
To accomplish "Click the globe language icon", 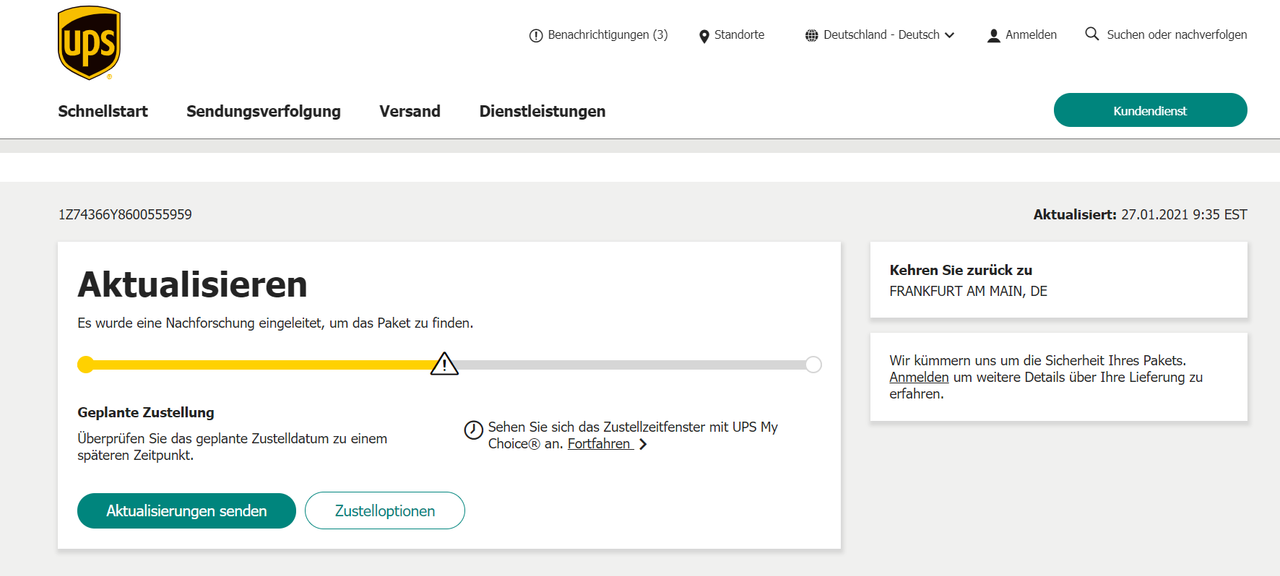I will (x=812, y=35).
